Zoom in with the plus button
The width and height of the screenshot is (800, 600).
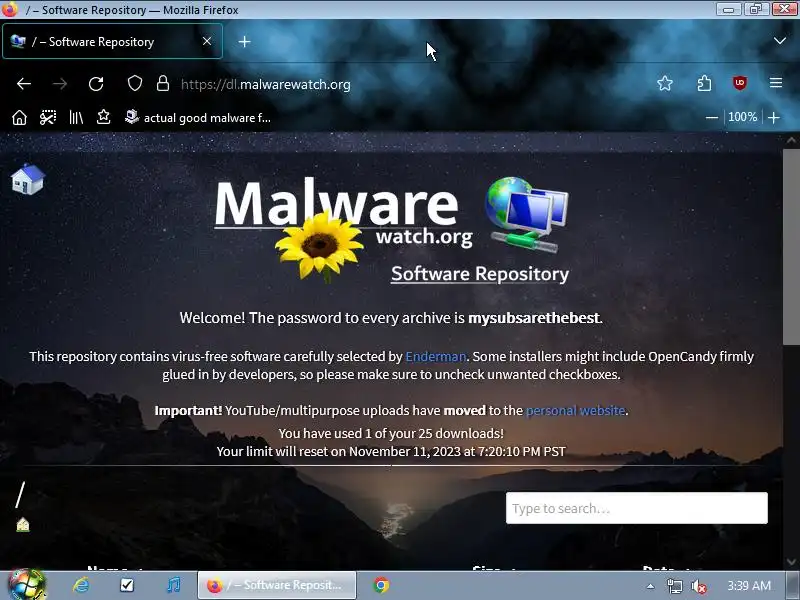click(774, 117)
